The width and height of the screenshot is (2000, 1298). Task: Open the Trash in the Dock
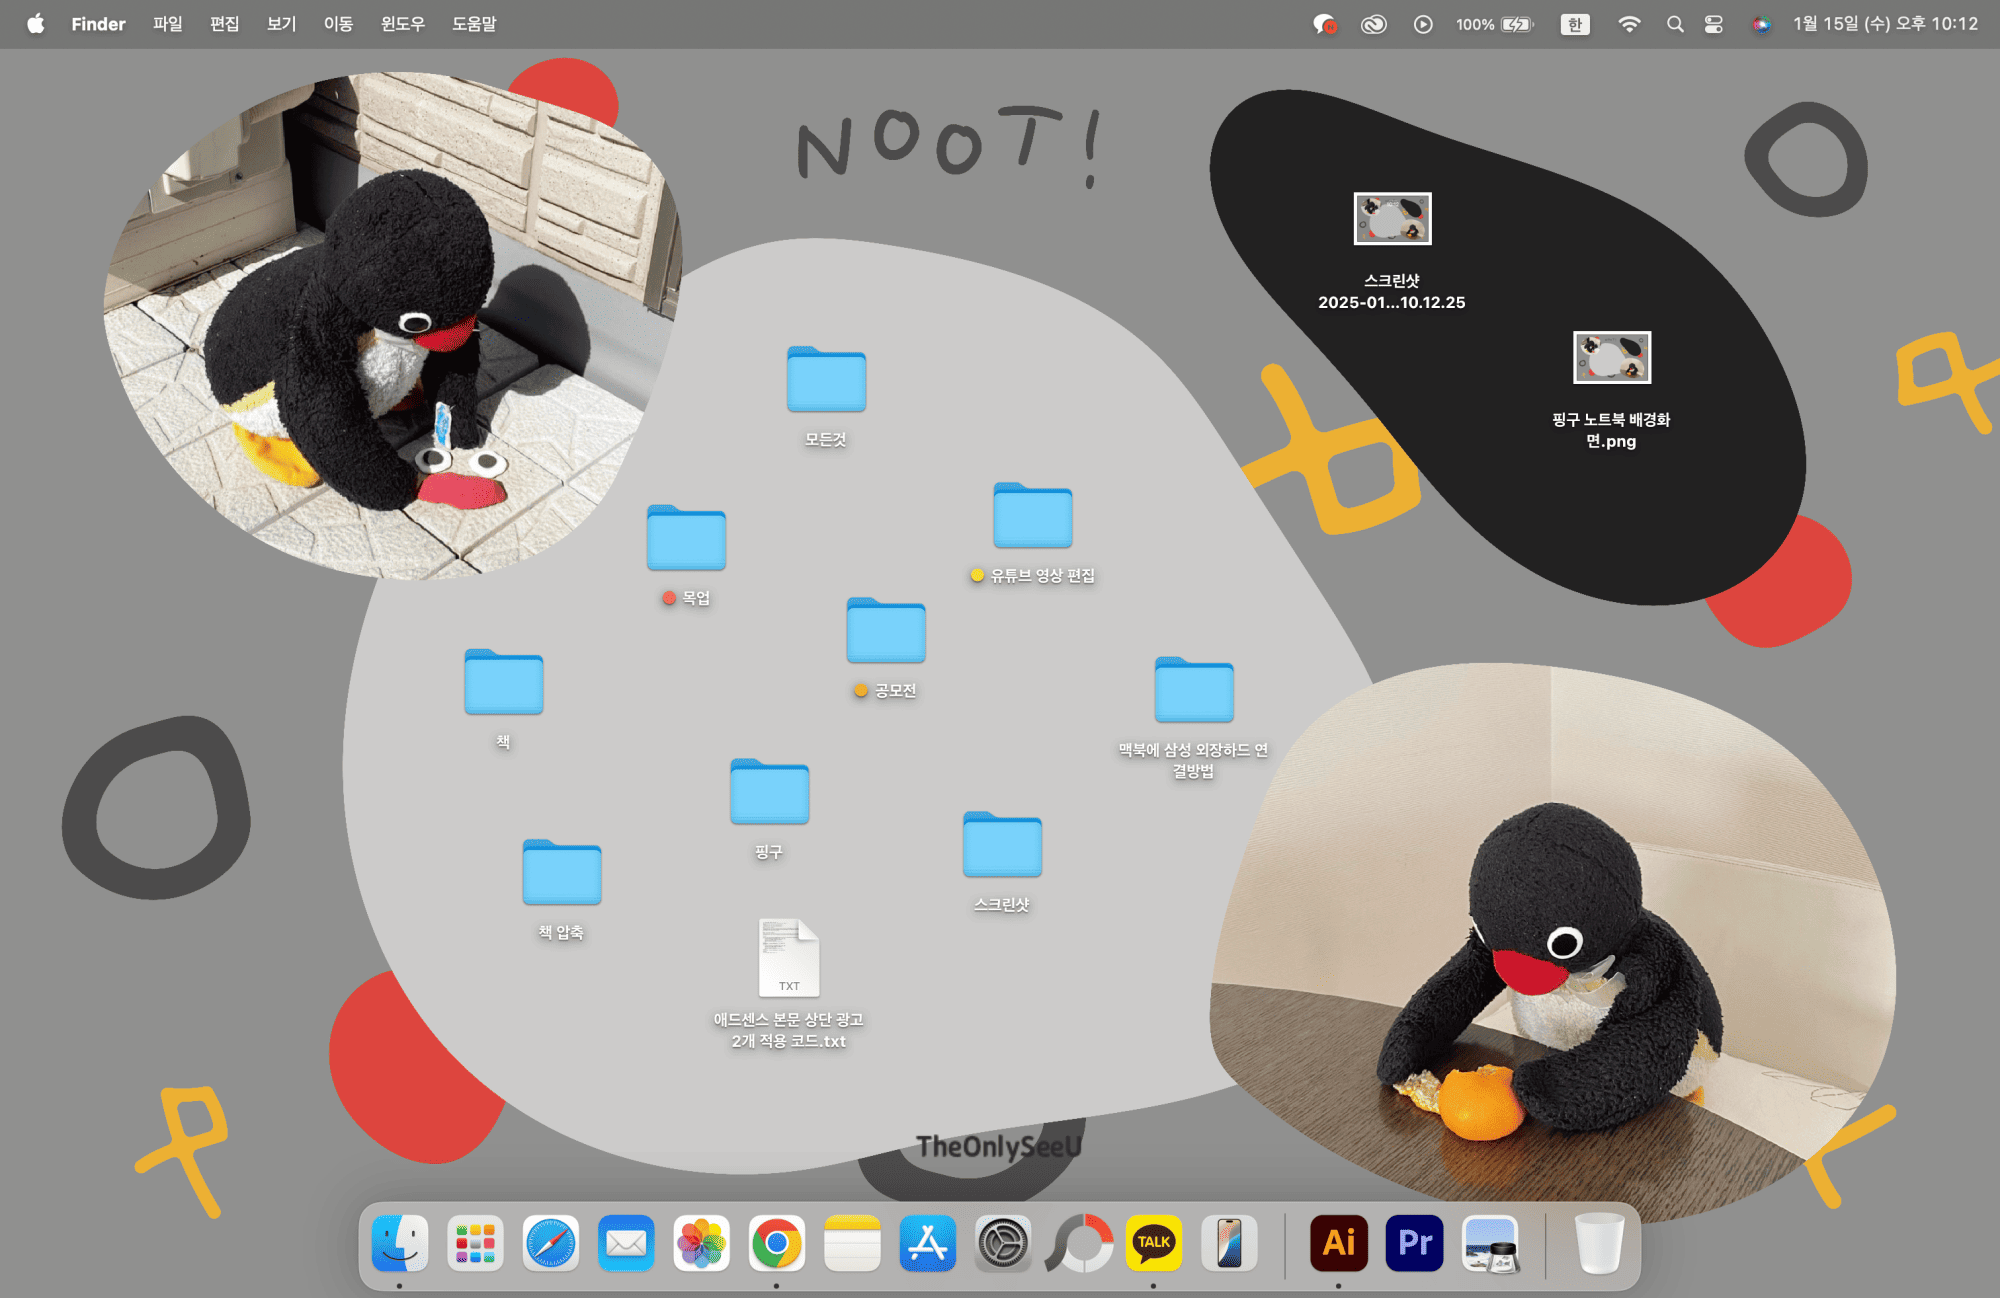coord(1598,1243)
